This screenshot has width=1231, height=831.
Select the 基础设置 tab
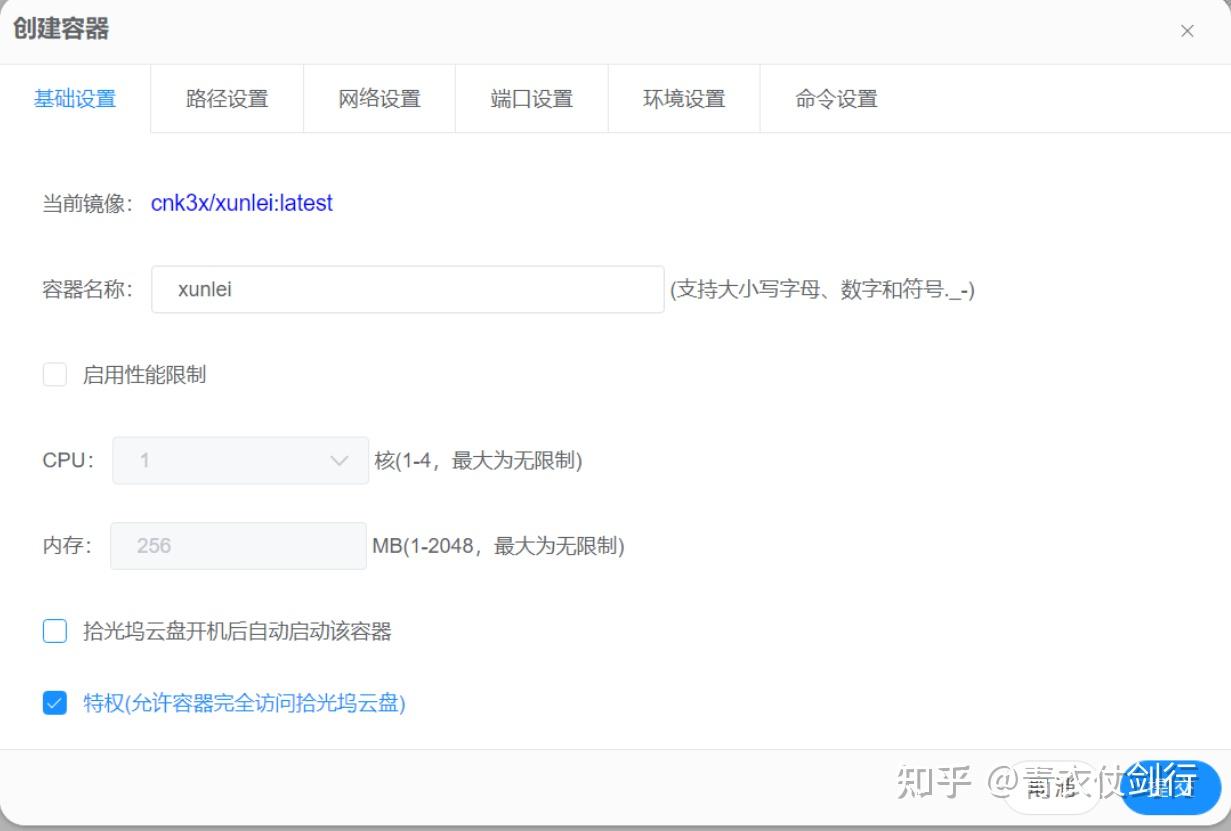click(x=75, y=98)
